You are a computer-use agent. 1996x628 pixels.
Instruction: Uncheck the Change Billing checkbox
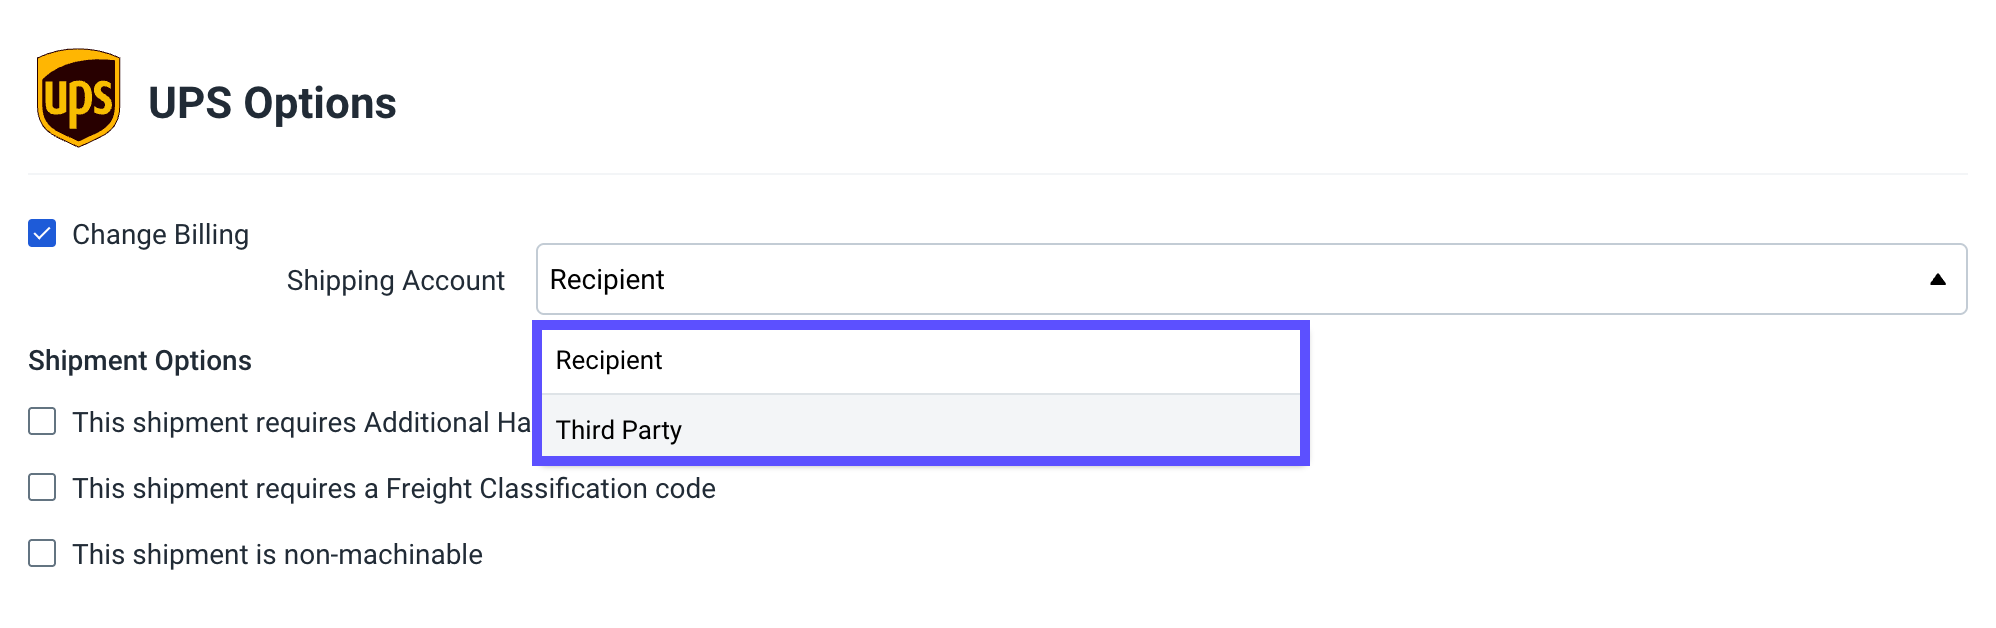click(x=42, y=233)
